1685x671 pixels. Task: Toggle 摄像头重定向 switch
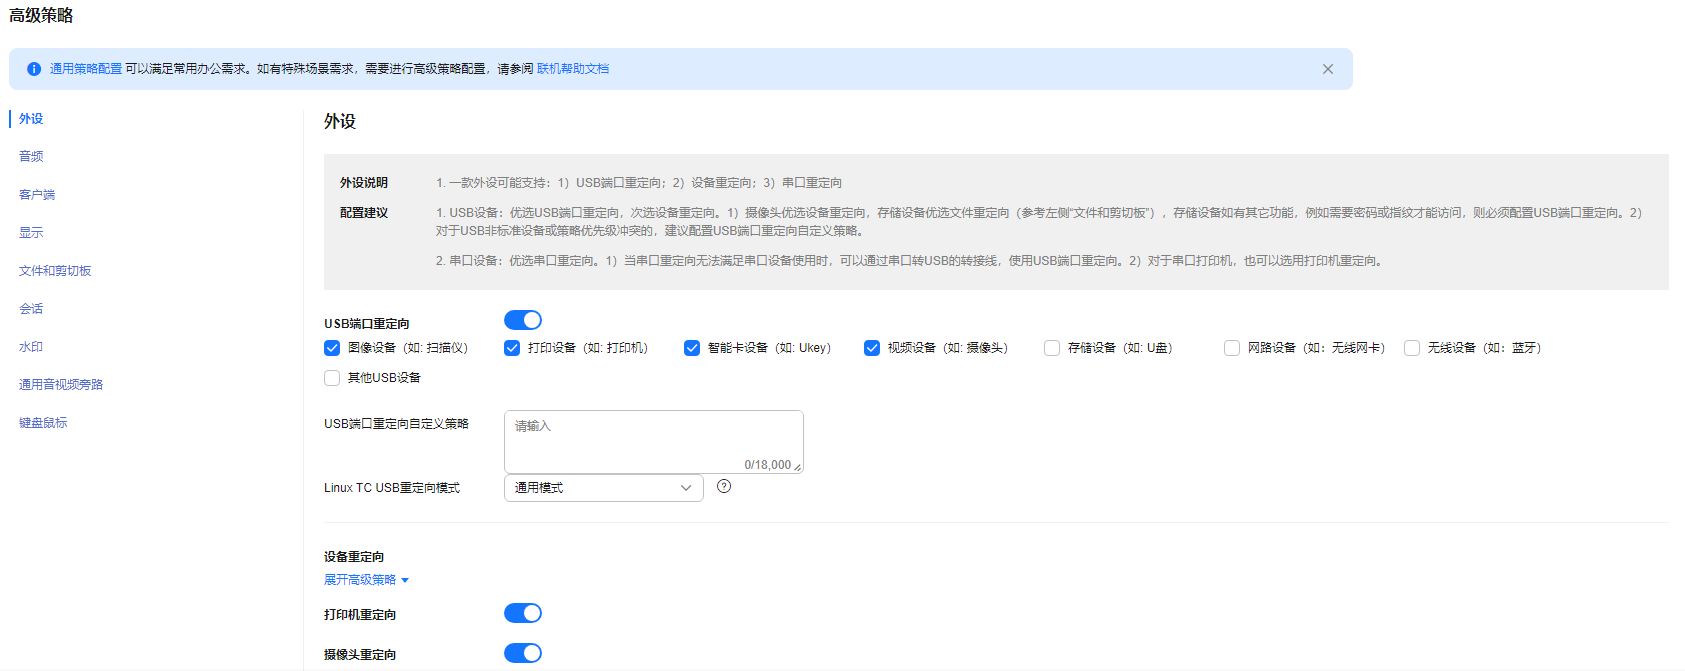click(522, 653)
